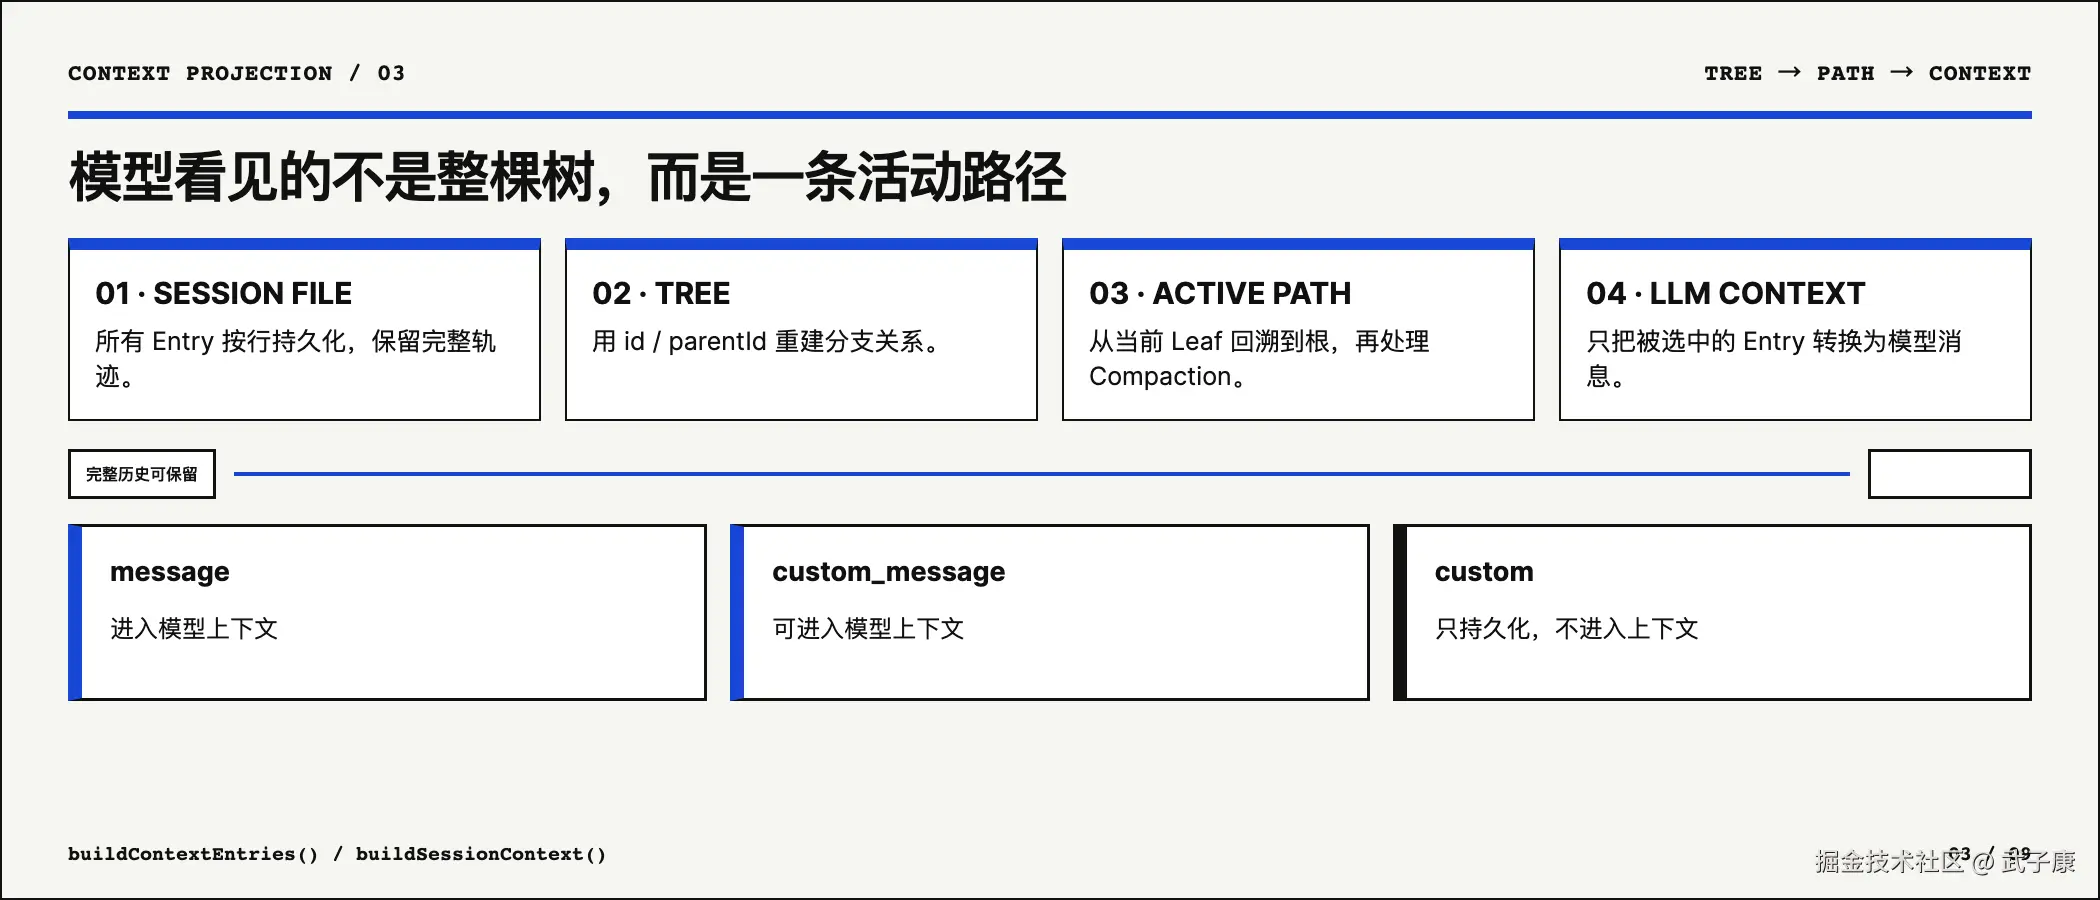Click 'PATH' in the top-right breadcrumb

1846,73
